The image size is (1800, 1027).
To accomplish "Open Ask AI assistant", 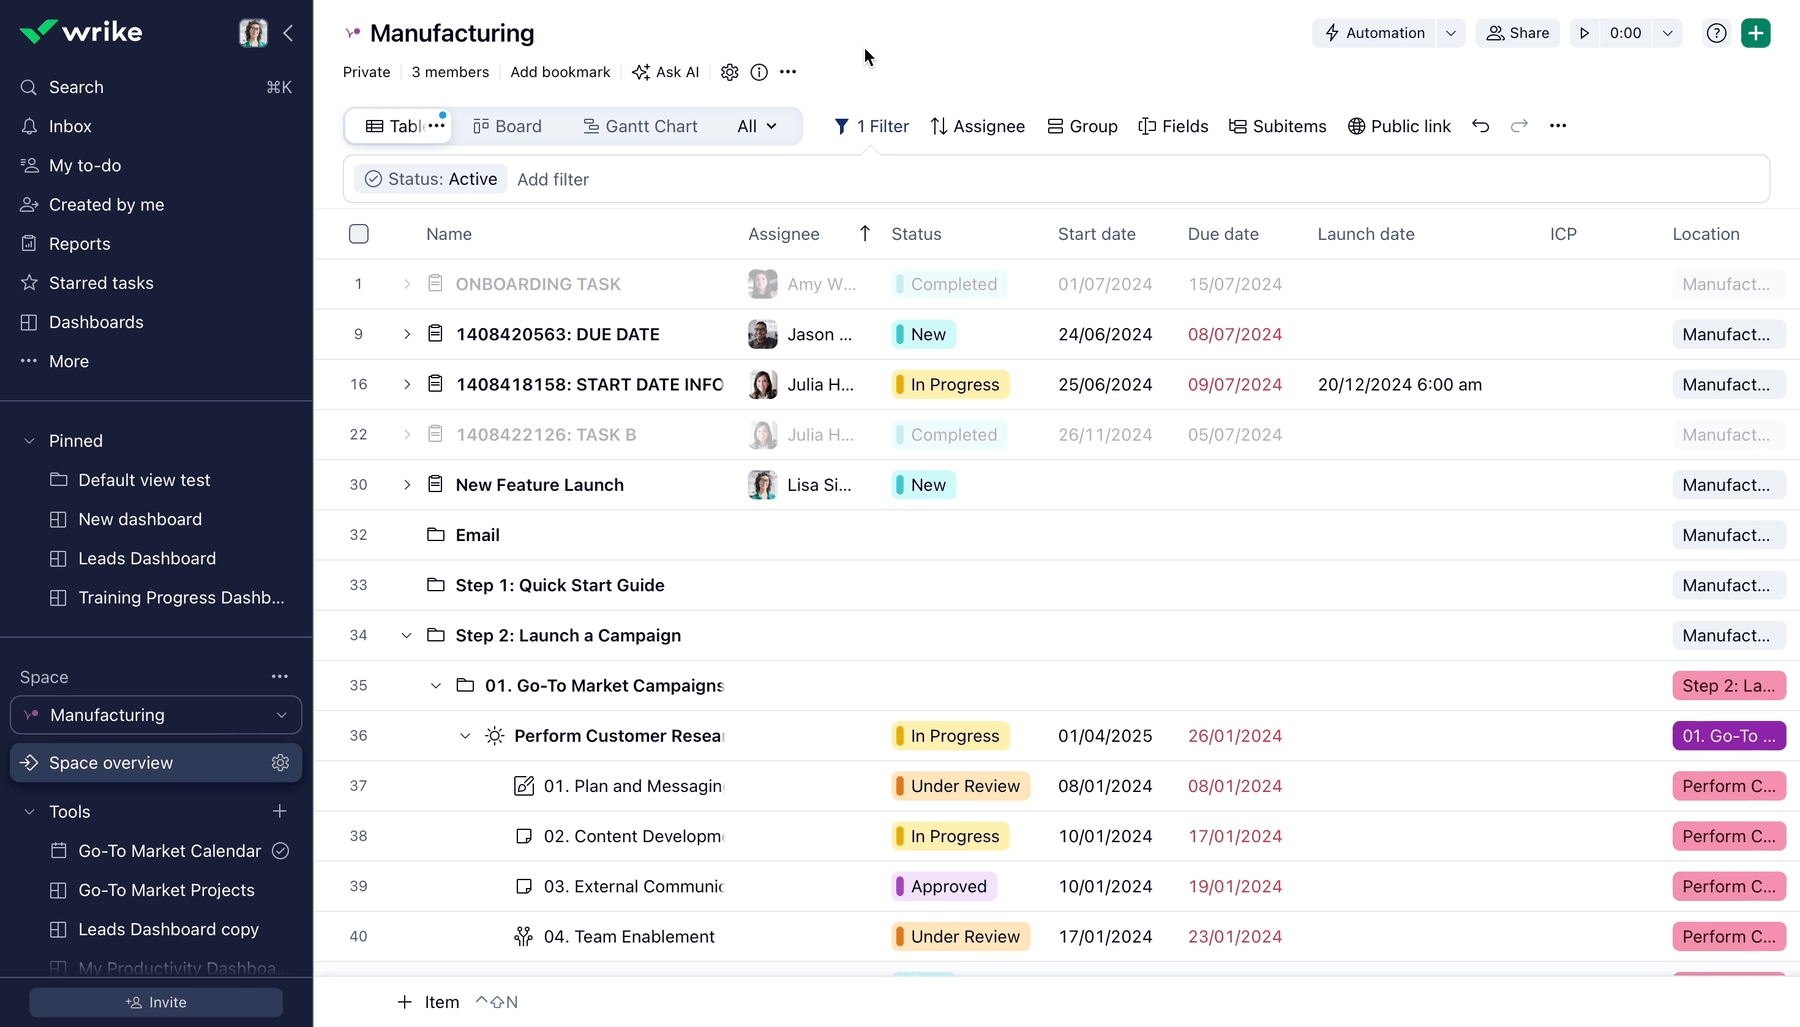I will 666,72.
